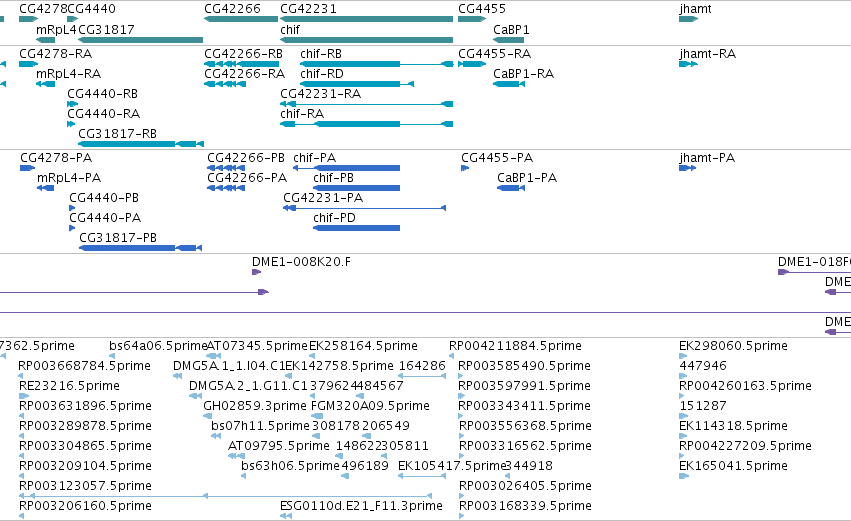Screen dimensions: 851x521
Task: Click the mRpL4 gene glyph
Action: click(x=46, y=40)
